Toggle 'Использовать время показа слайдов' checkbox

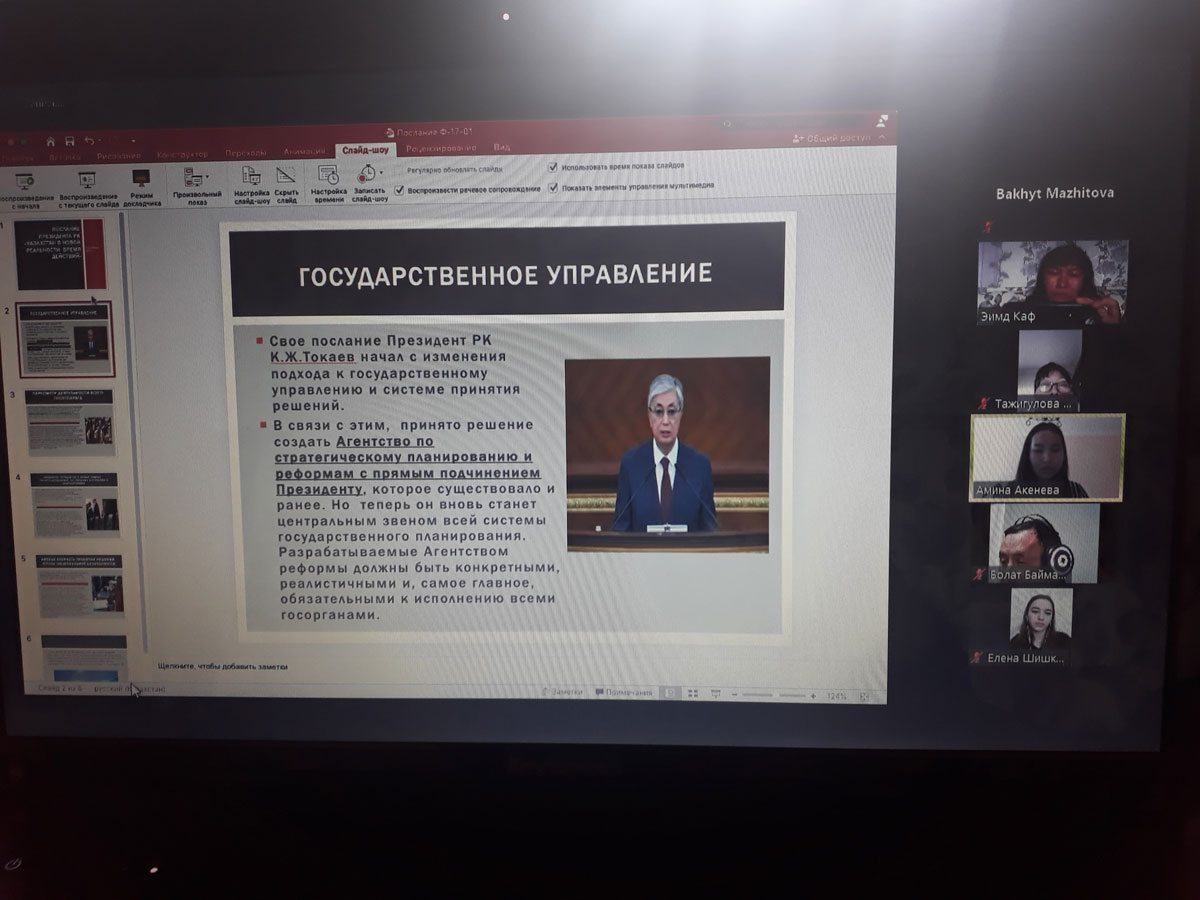tap(553, 168)
